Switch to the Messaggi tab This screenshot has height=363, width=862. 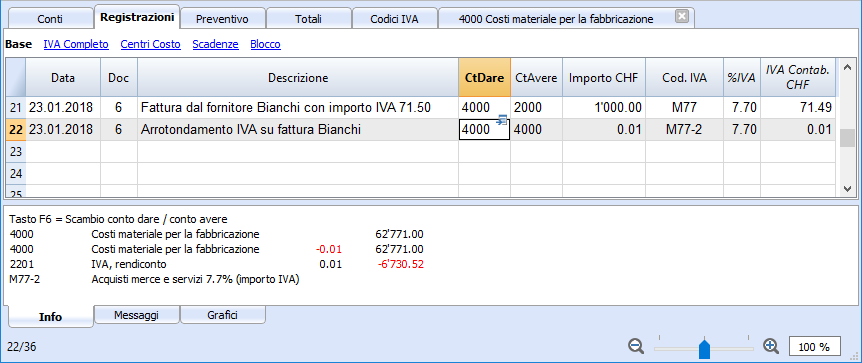click(x=136, y=315)
